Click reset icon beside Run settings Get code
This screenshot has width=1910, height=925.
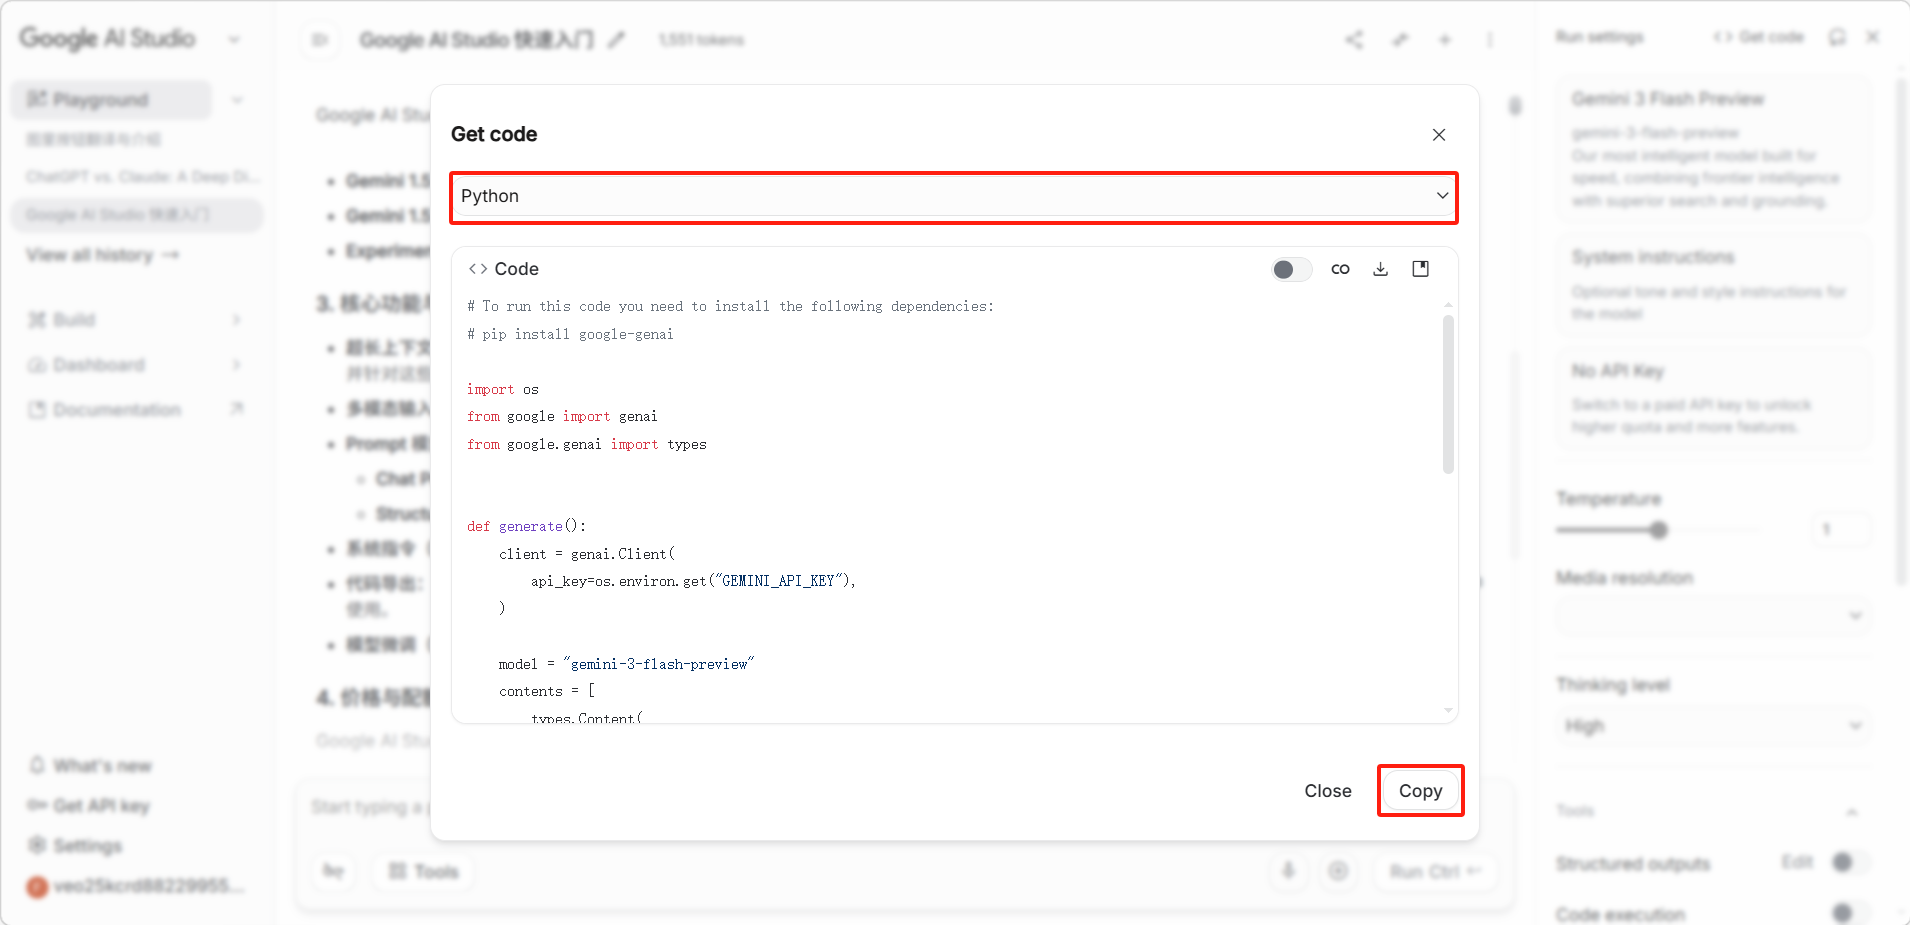tap(1837, 37)
